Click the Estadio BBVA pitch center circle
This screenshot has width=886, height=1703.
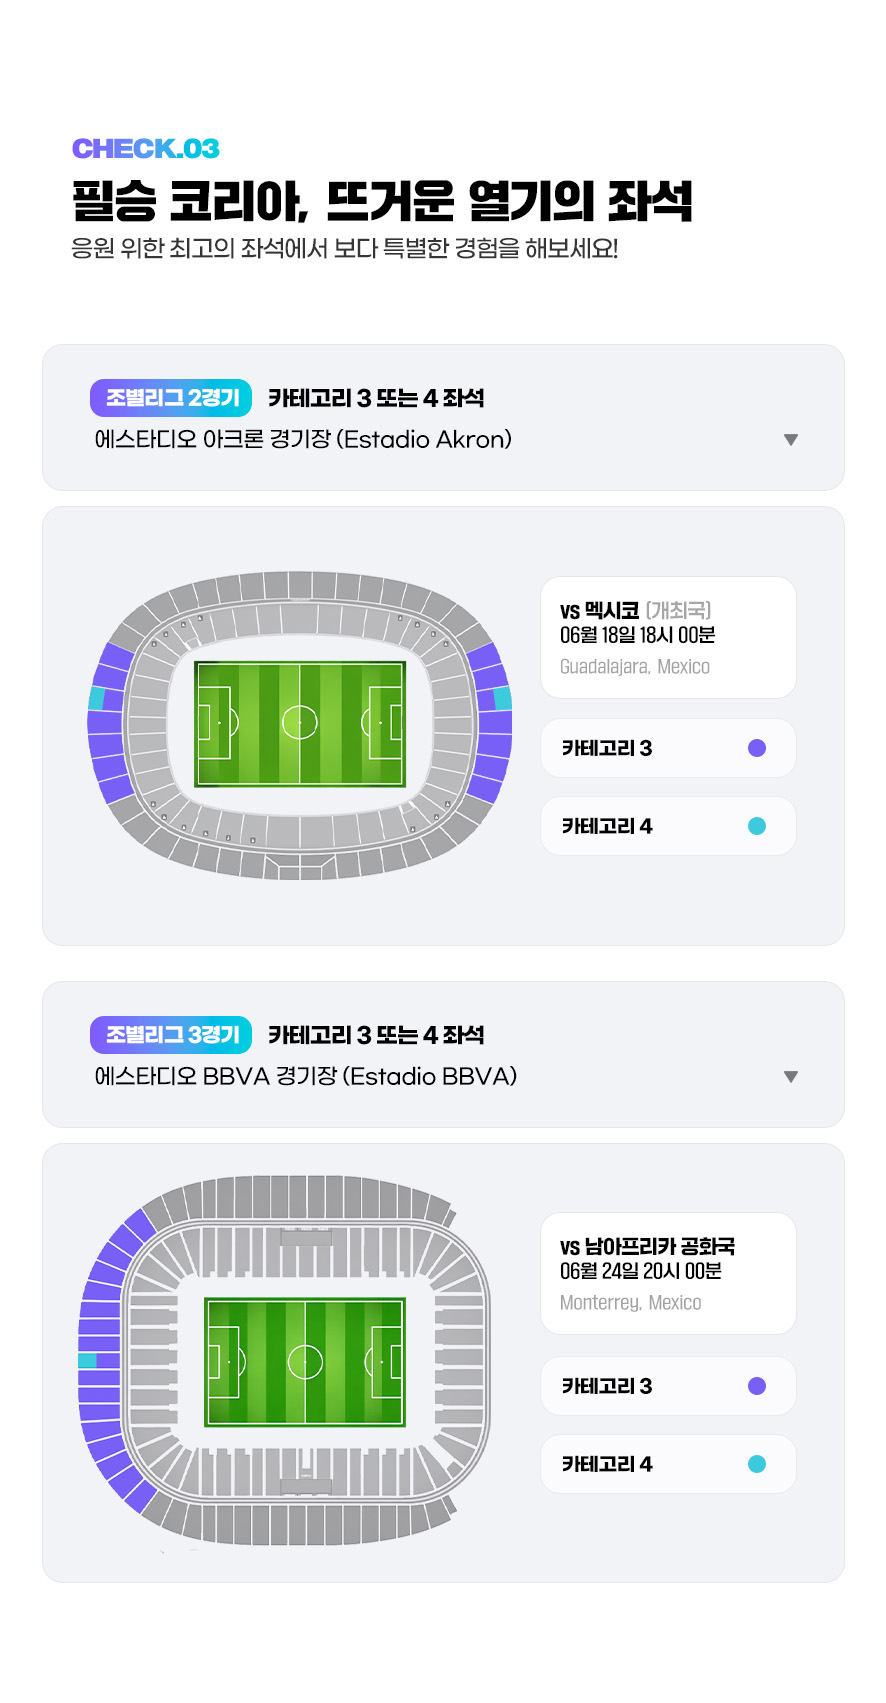pos(305,1361)
